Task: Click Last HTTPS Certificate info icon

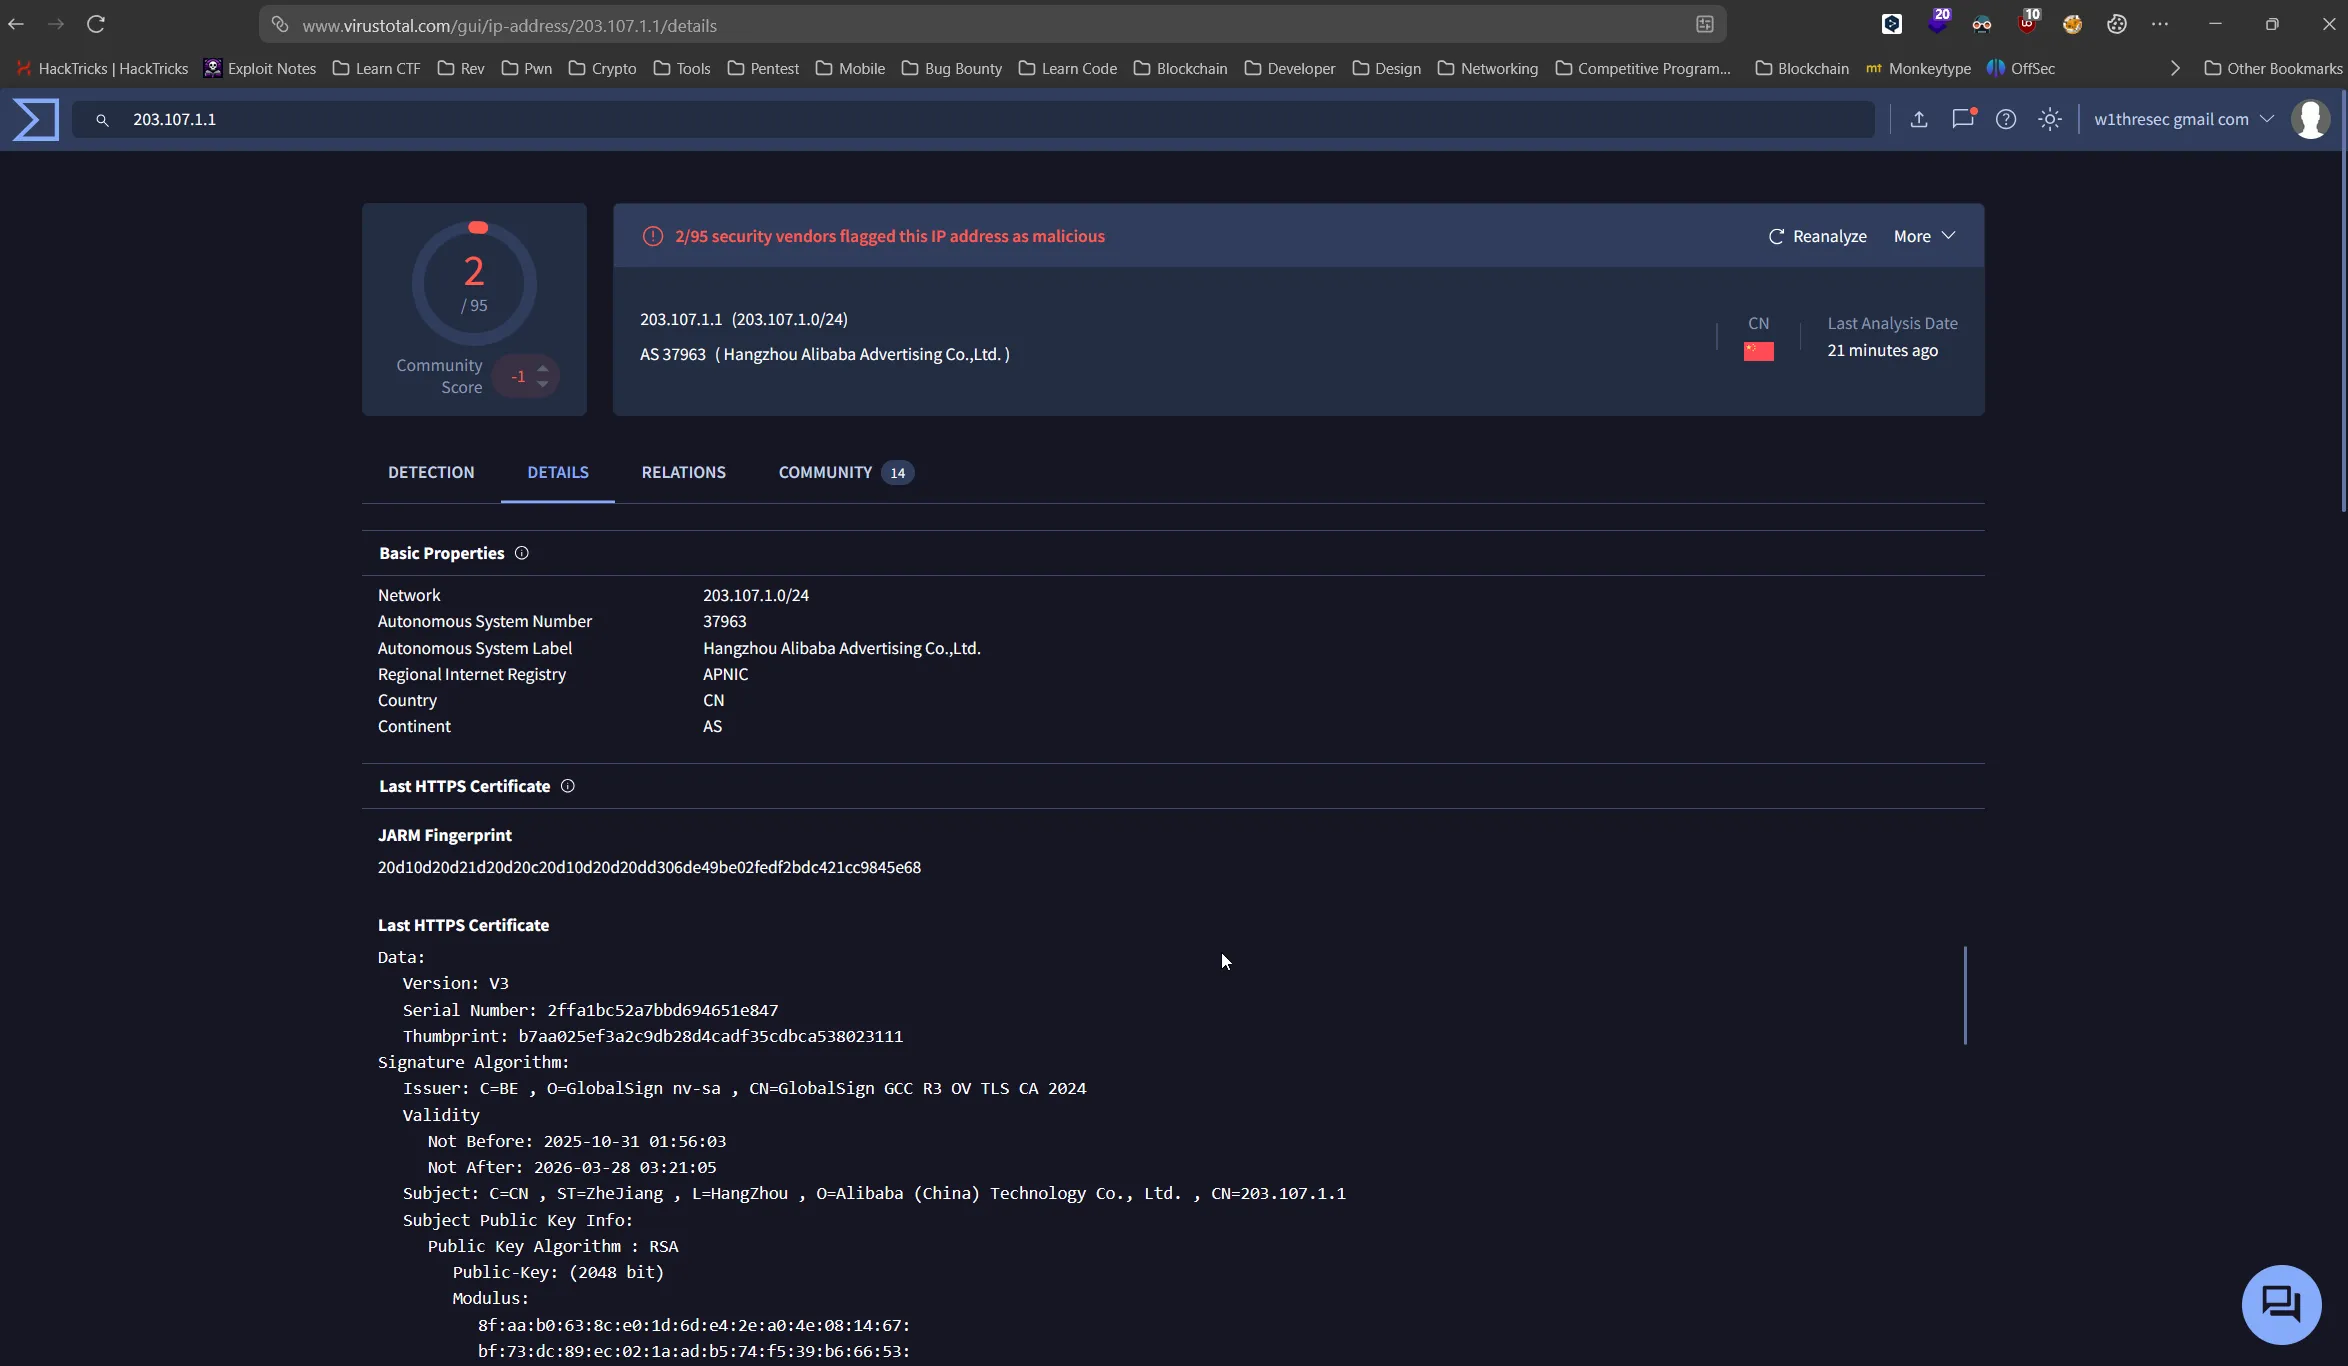Action: [x=567, y=786]
